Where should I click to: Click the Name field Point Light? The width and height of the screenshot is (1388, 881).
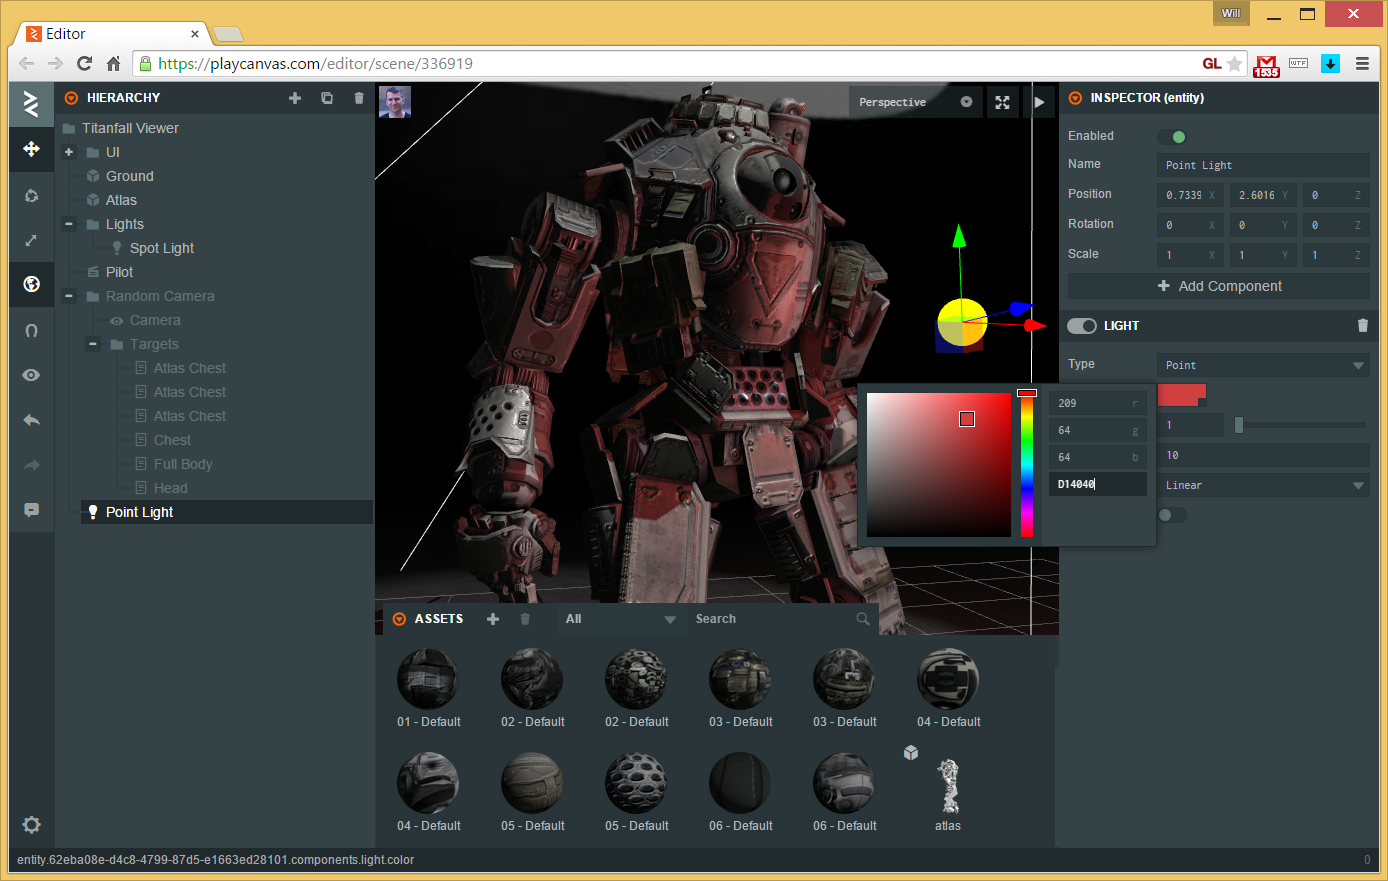point(1263,165)
